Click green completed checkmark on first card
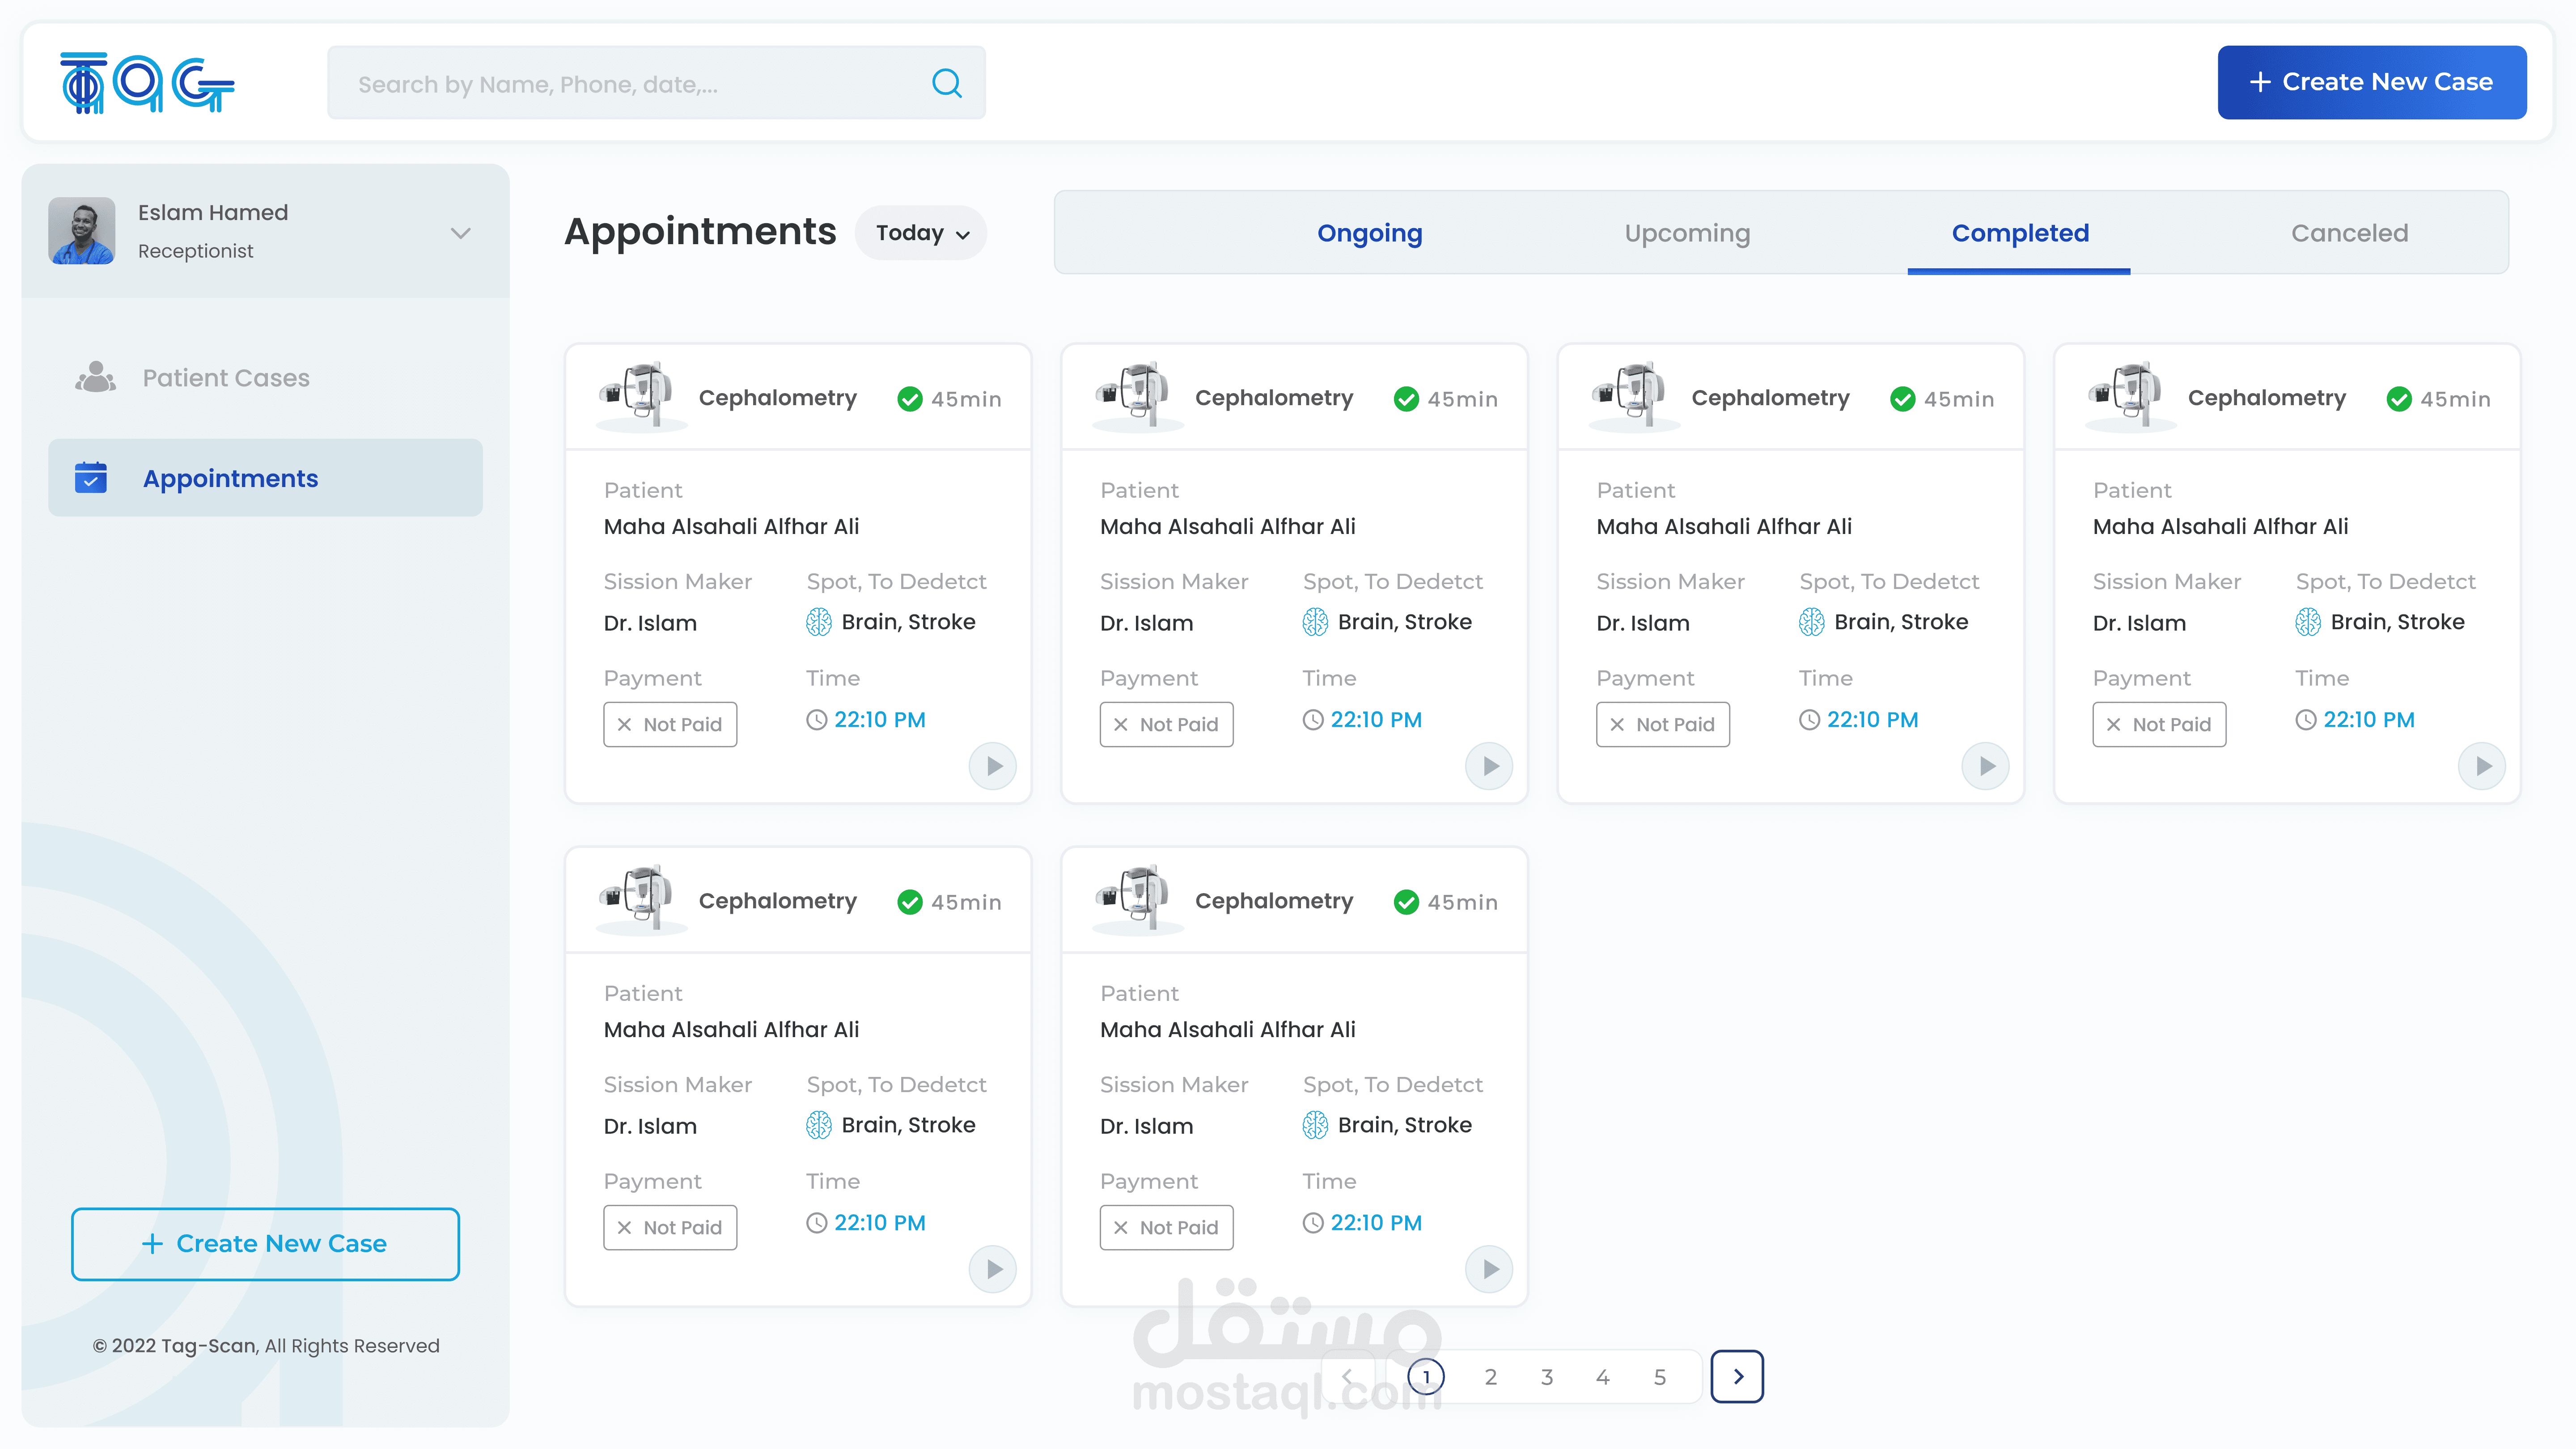The height and width of the screenshot is (1449, 2576). (x=909, y=399)
